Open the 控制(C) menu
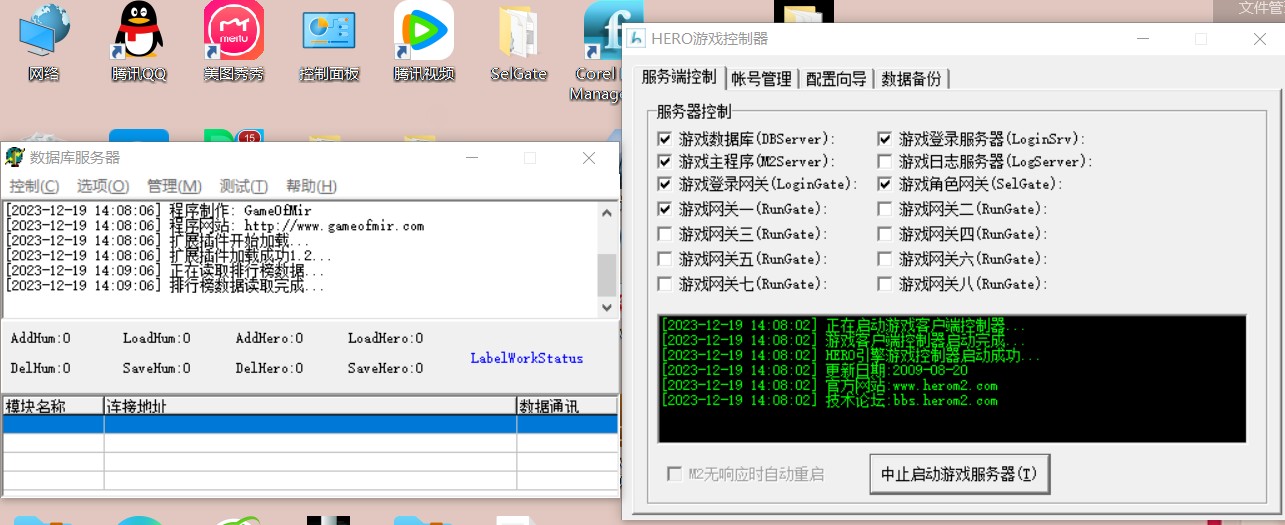This screenshot has width=1285, height=525. 34,186
